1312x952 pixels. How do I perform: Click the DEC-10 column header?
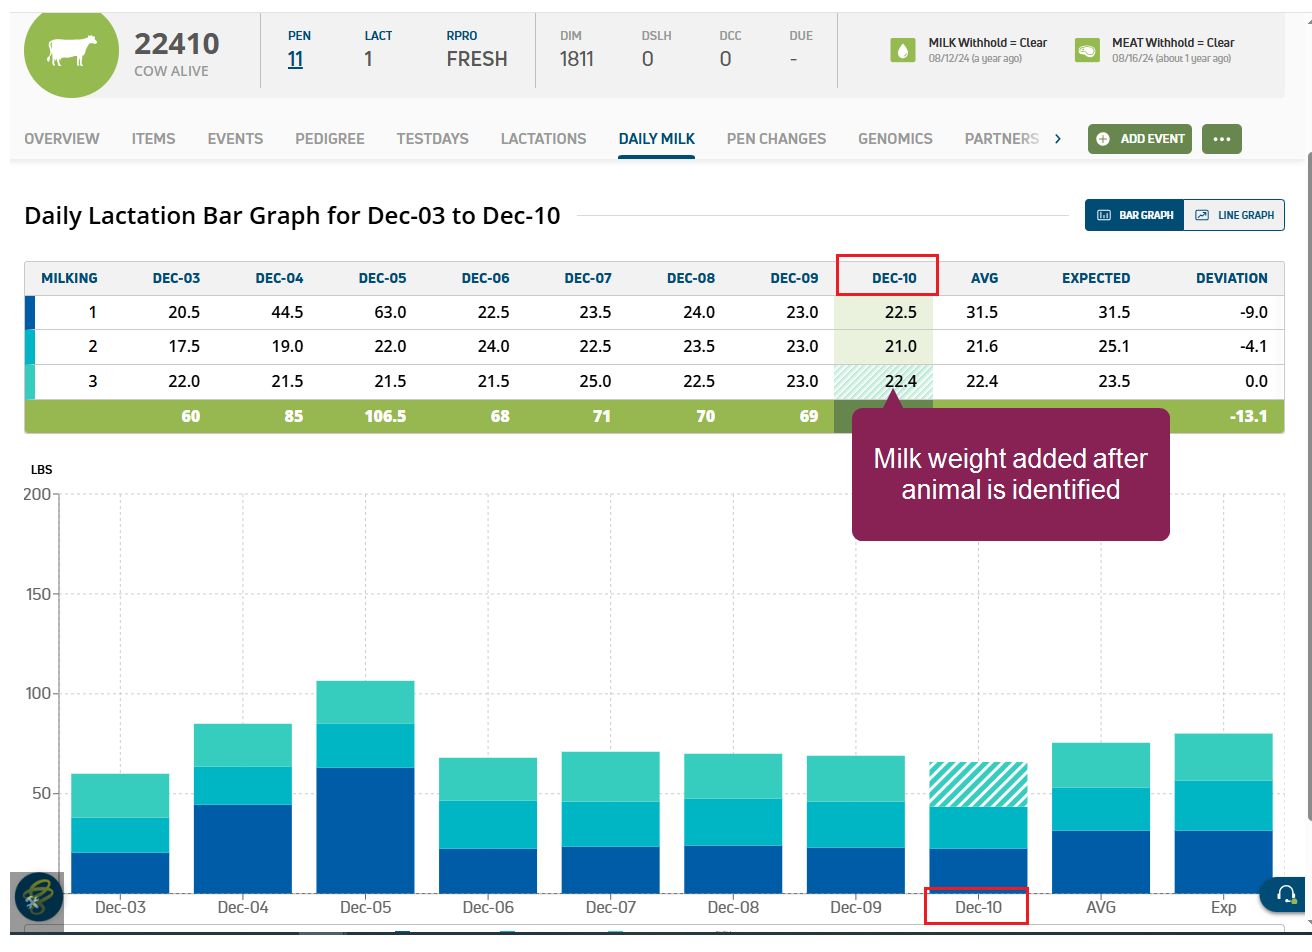[x=887, y=278]
